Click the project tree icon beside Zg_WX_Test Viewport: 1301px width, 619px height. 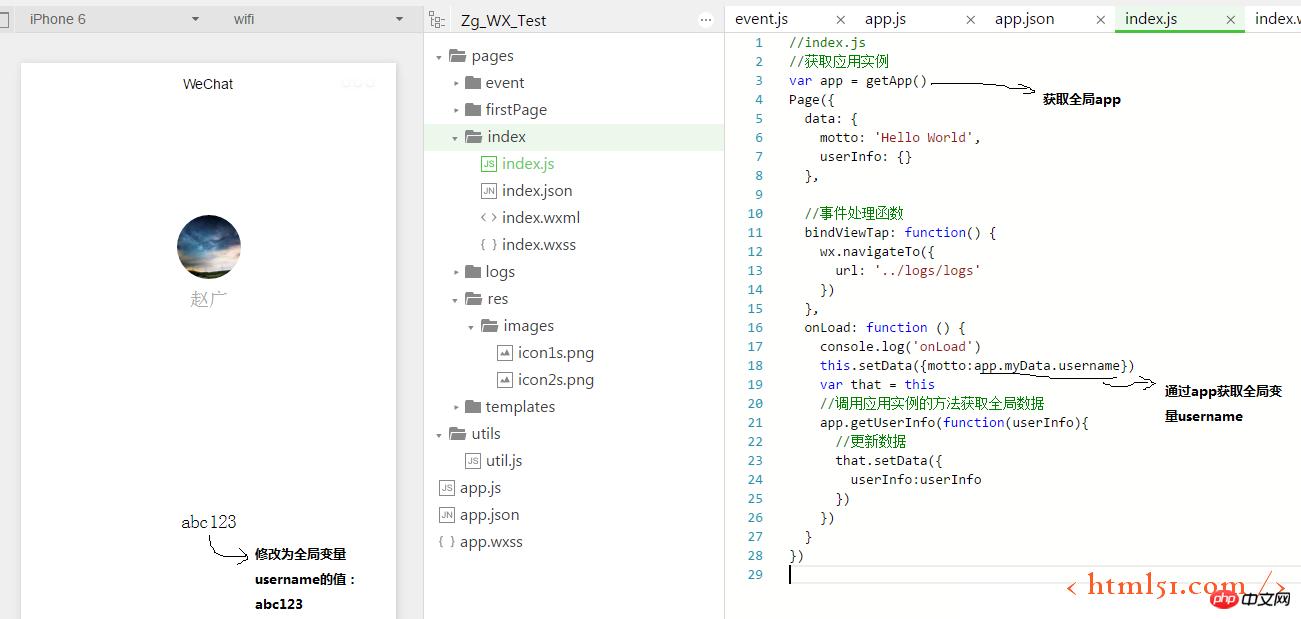[436, 20]
